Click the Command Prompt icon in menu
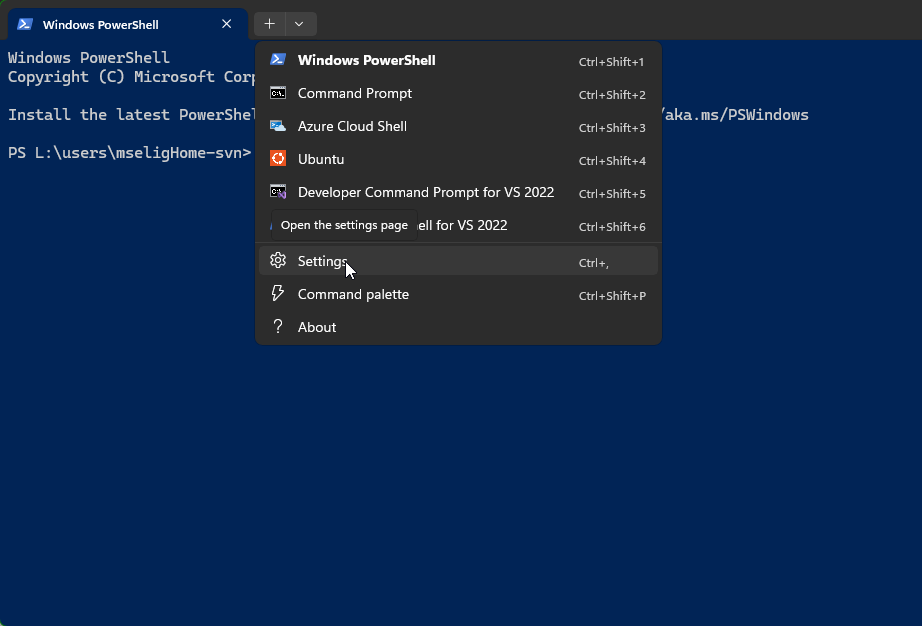The image size is (922, 626). (278, 93)
